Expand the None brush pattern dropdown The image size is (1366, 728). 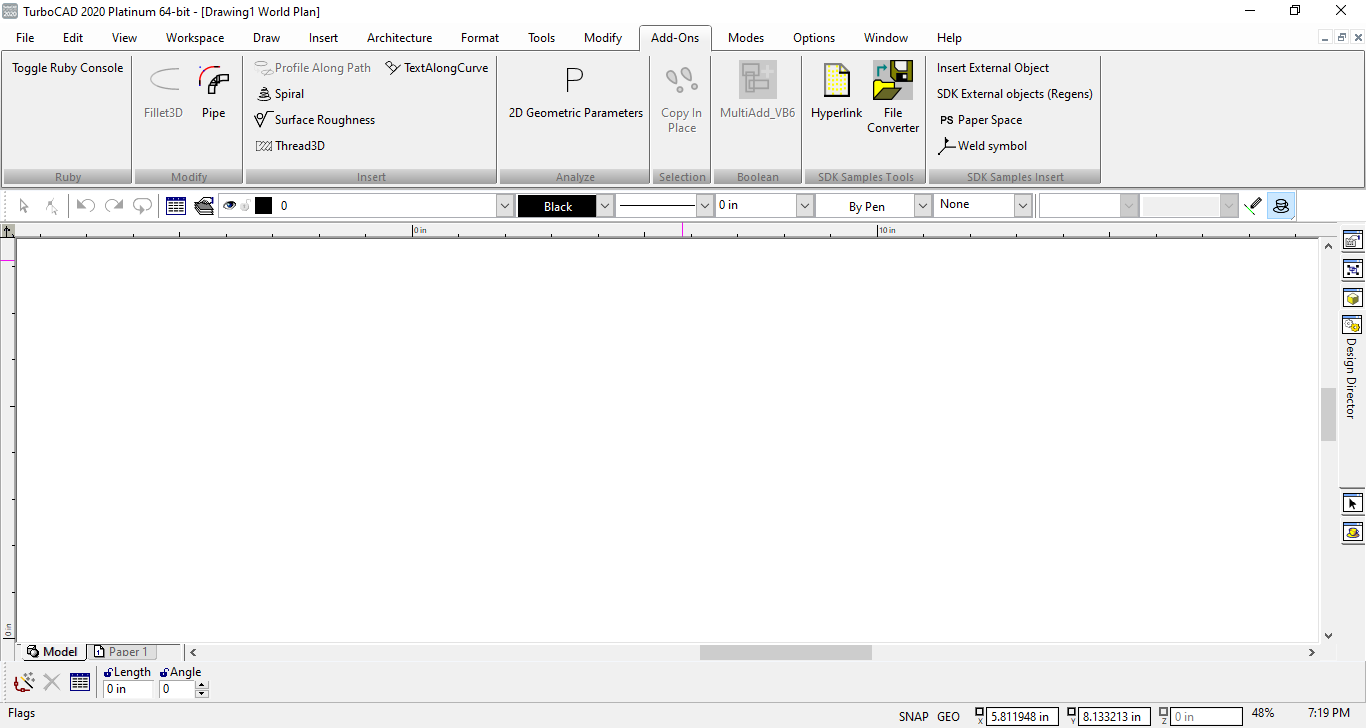tap(1023, 206)
